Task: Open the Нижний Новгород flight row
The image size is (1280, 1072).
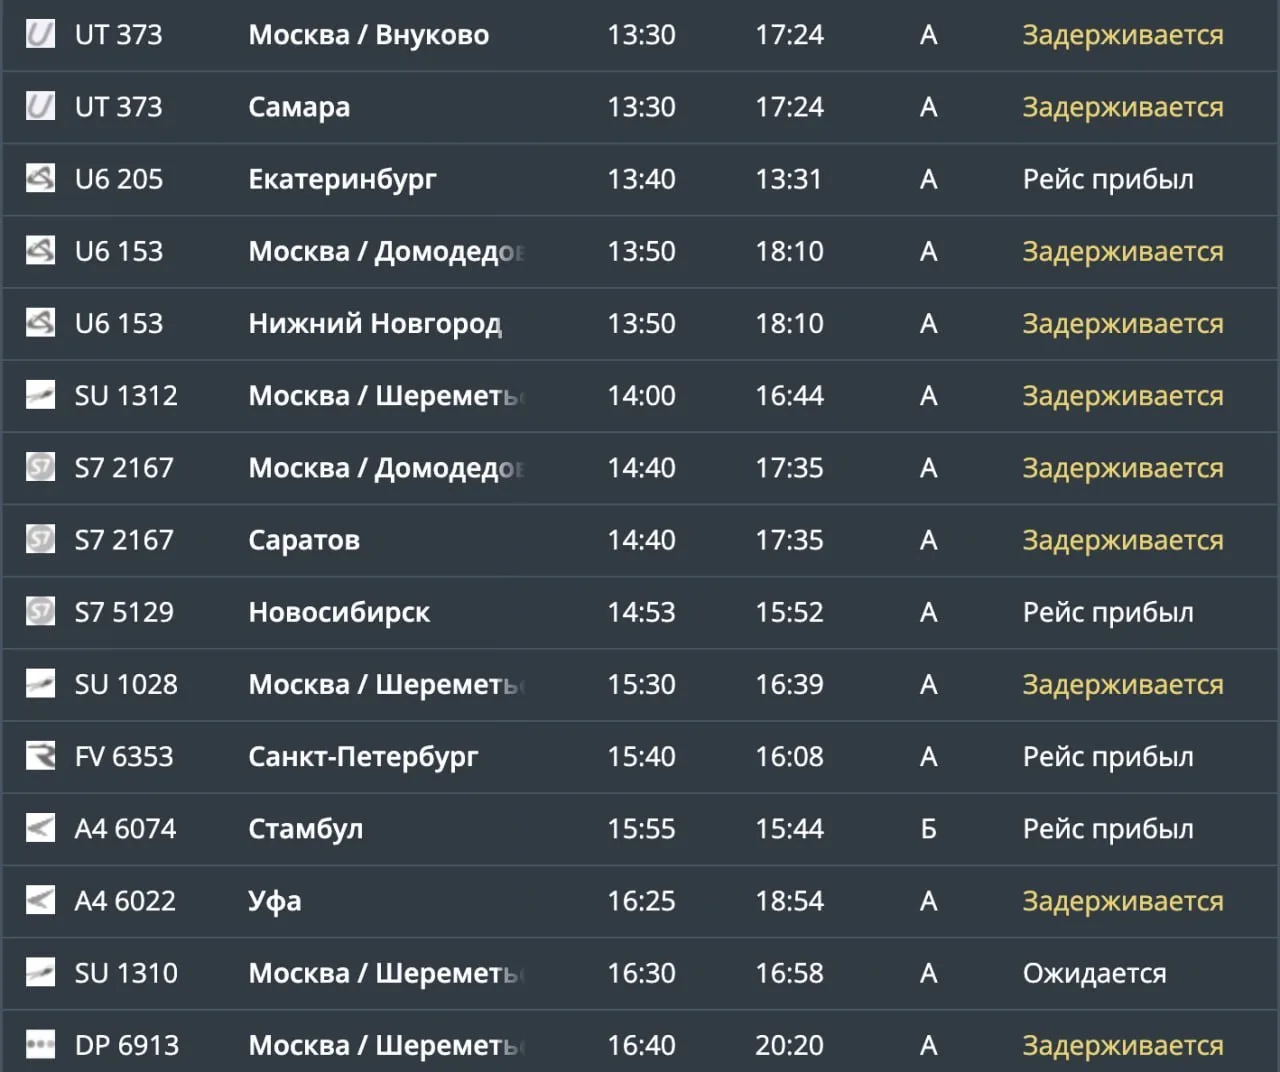Action: 640,323
